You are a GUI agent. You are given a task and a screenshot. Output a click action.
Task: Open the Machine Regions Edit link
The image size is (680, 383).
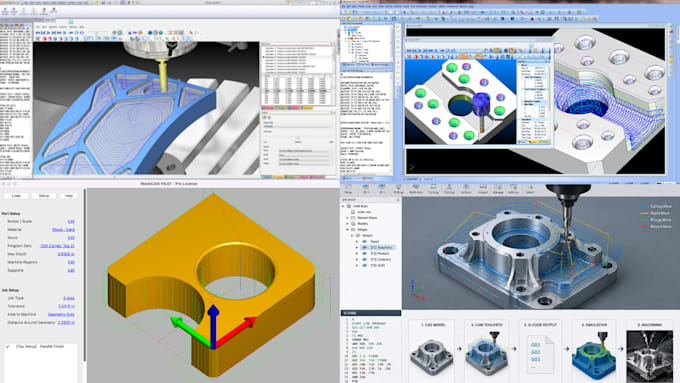point(71,262)
